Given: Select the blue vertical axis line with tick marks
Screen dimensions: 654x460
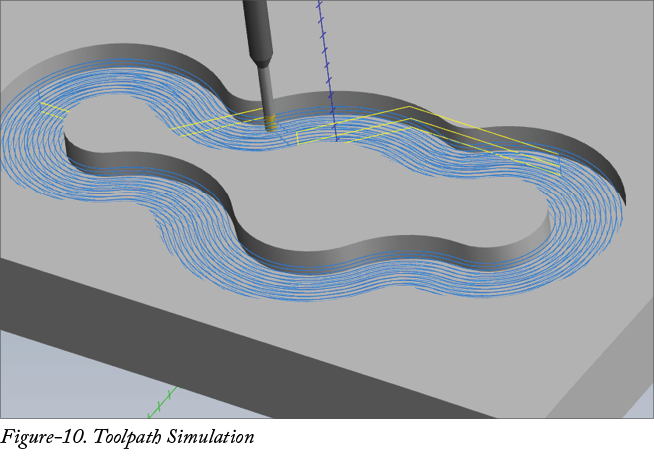Looking at the screenshot, I should coord(325,60).
